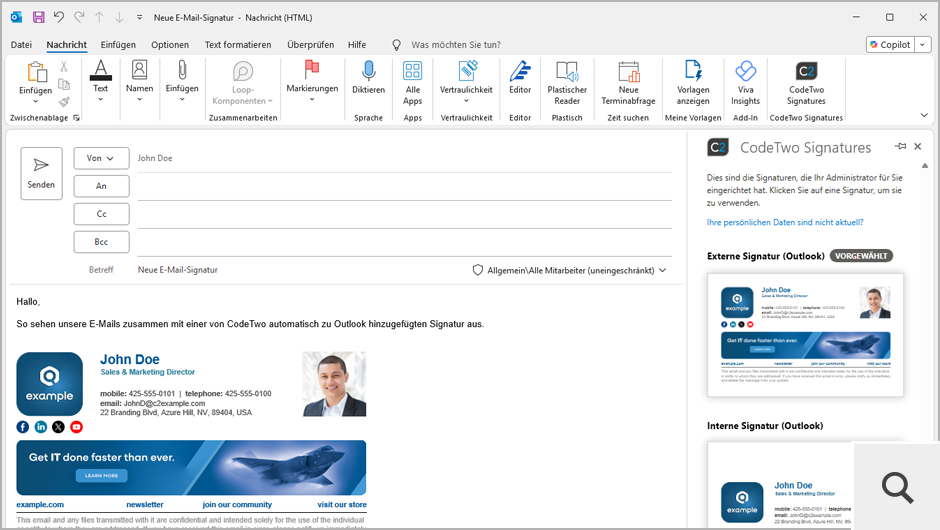Image resolution: width=940 pixels, height=530 pixels.
Task: Attach a file via paperclip Einfügen
Action: click(x=182, y=80)
